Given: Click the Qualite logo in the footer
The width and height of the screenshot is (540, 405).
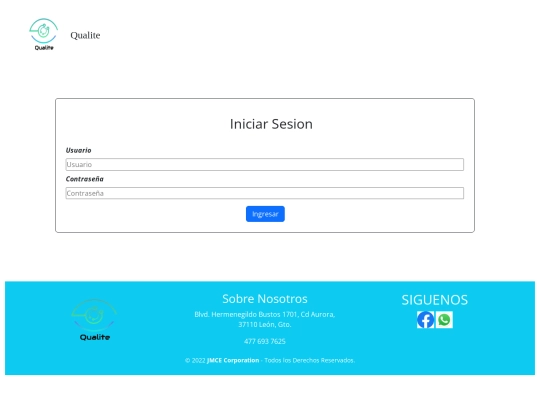Looking at the screenshot, I should point(94,320).
